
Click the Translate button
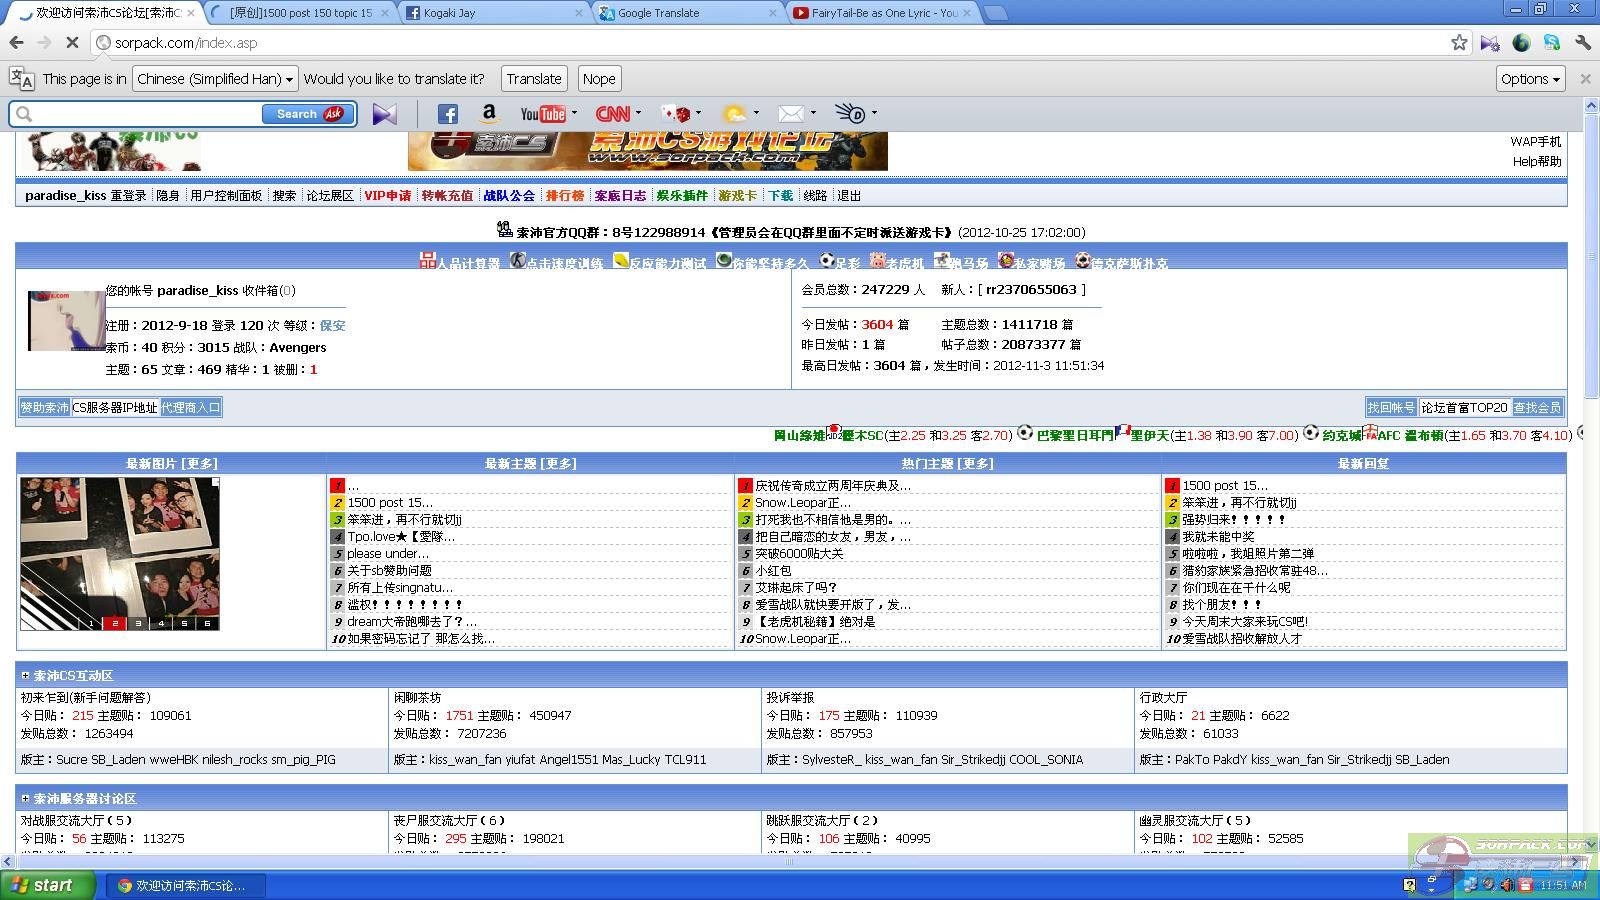point(533,79)
